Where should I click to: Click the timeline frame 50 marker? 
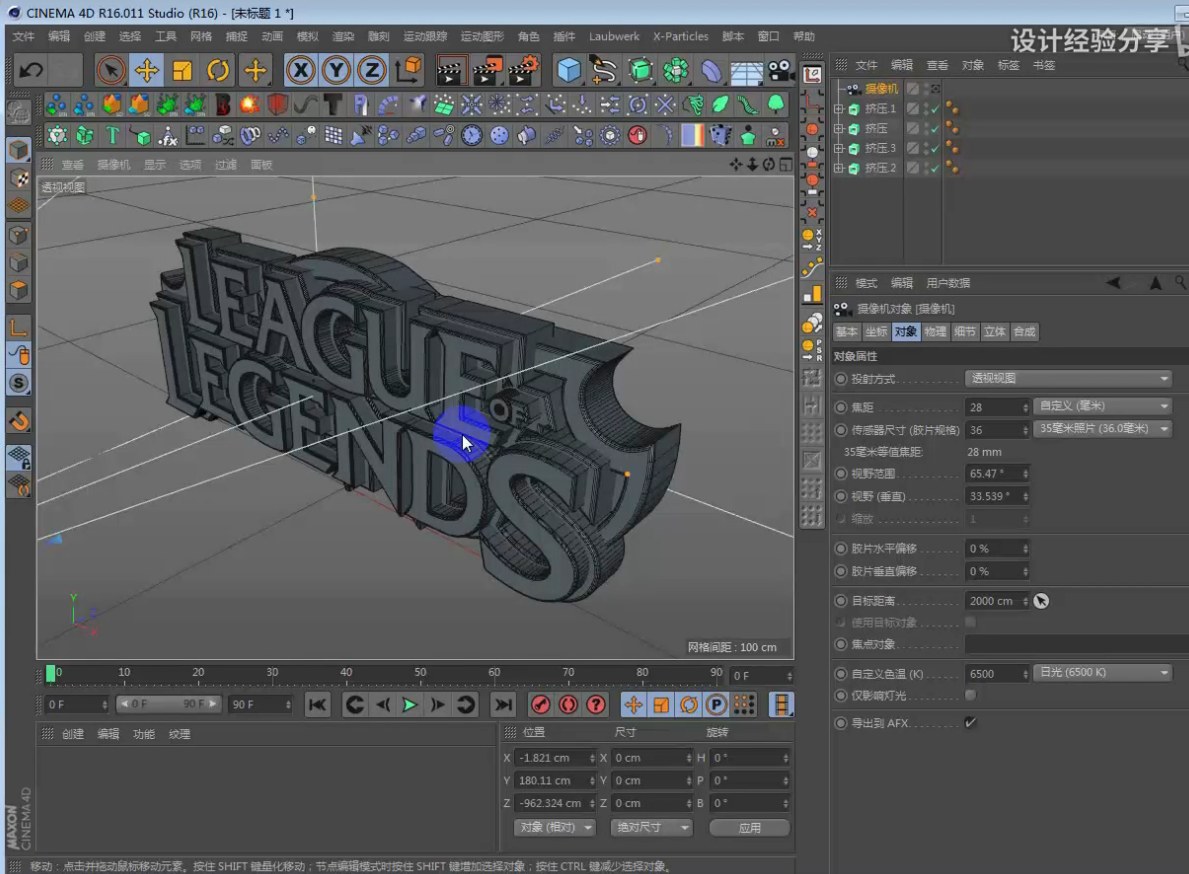[419, 672]
